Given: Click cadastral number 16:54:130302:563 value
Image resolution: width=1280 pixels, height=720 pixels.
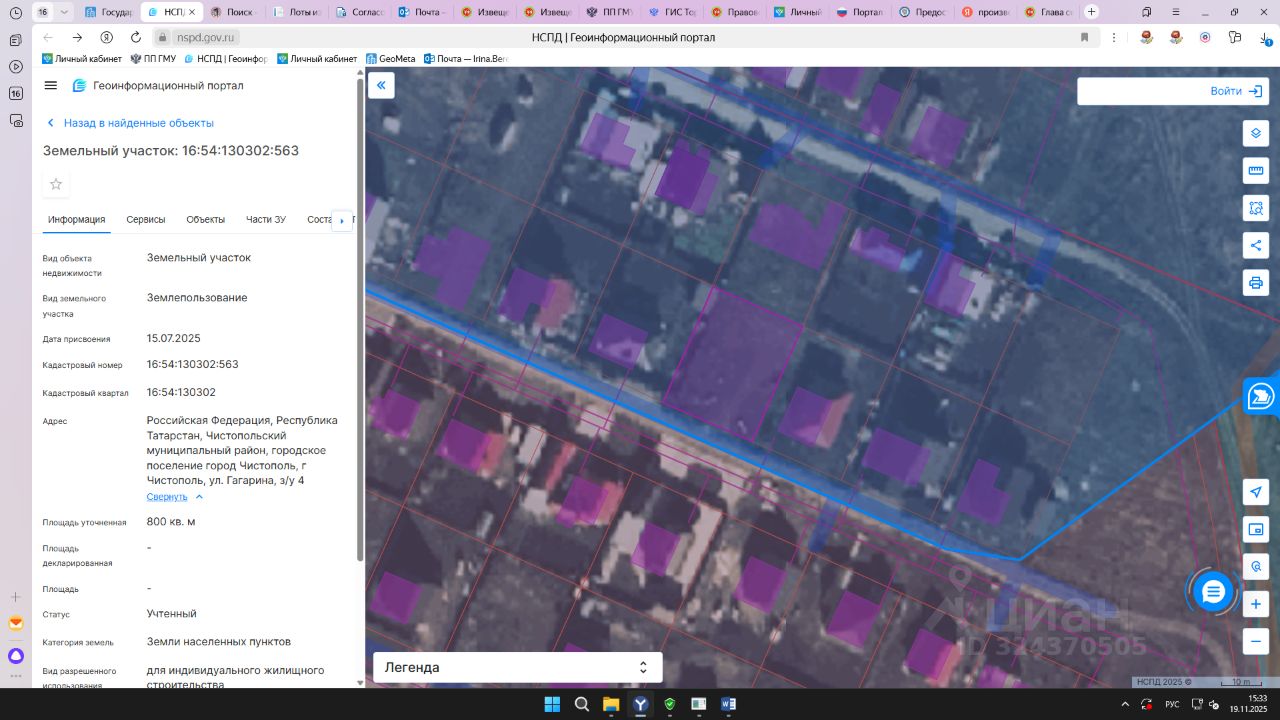Looking at the screenshot, I should pos(192,364).
